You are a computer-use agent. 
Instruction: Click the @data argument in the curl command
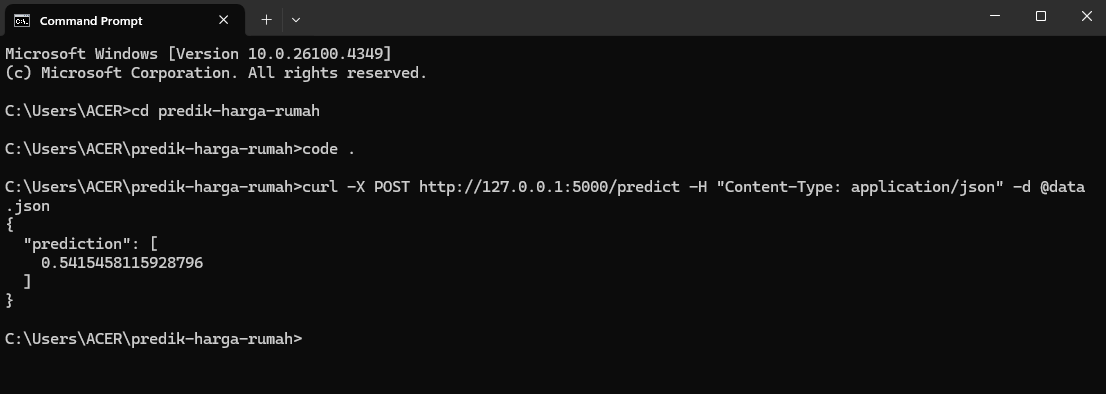1062,187
